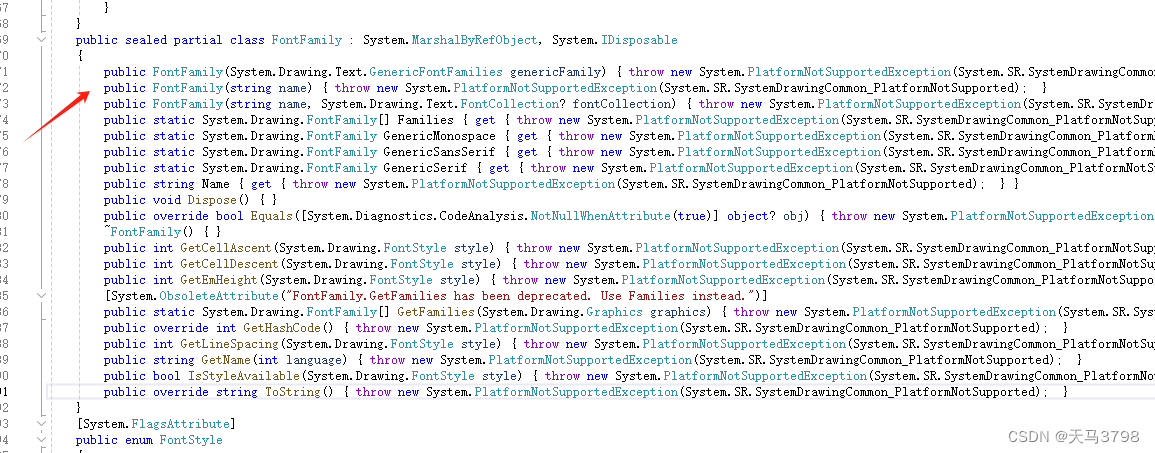1155x453 pixels.
Task: Click the 'void' keyword before Dispose
Action: point(166,200)
